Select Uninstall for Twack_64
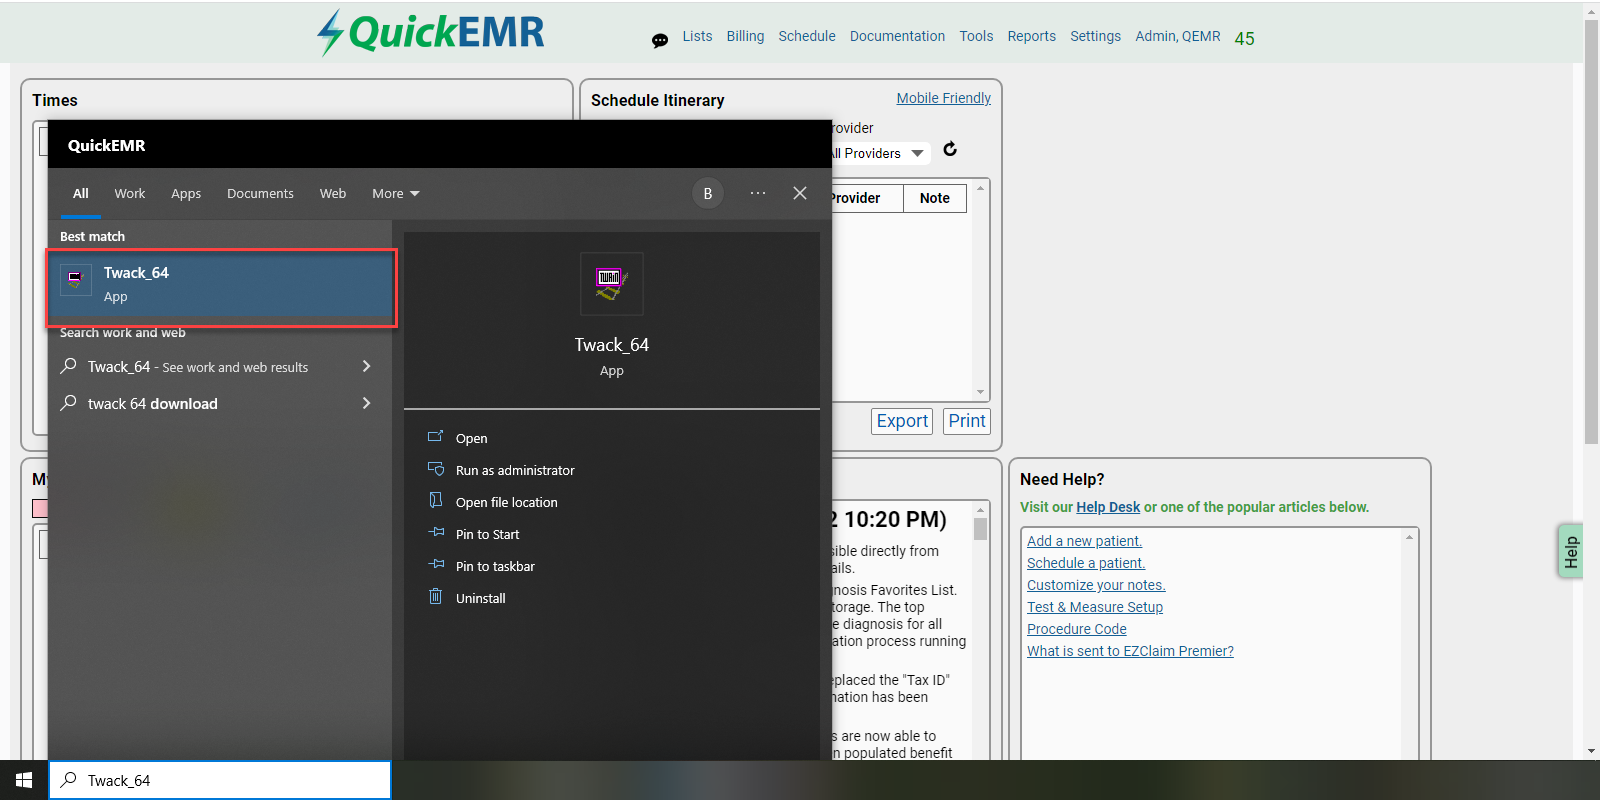The width and height of the screenshot is (1600, 800). coord(481,598)
